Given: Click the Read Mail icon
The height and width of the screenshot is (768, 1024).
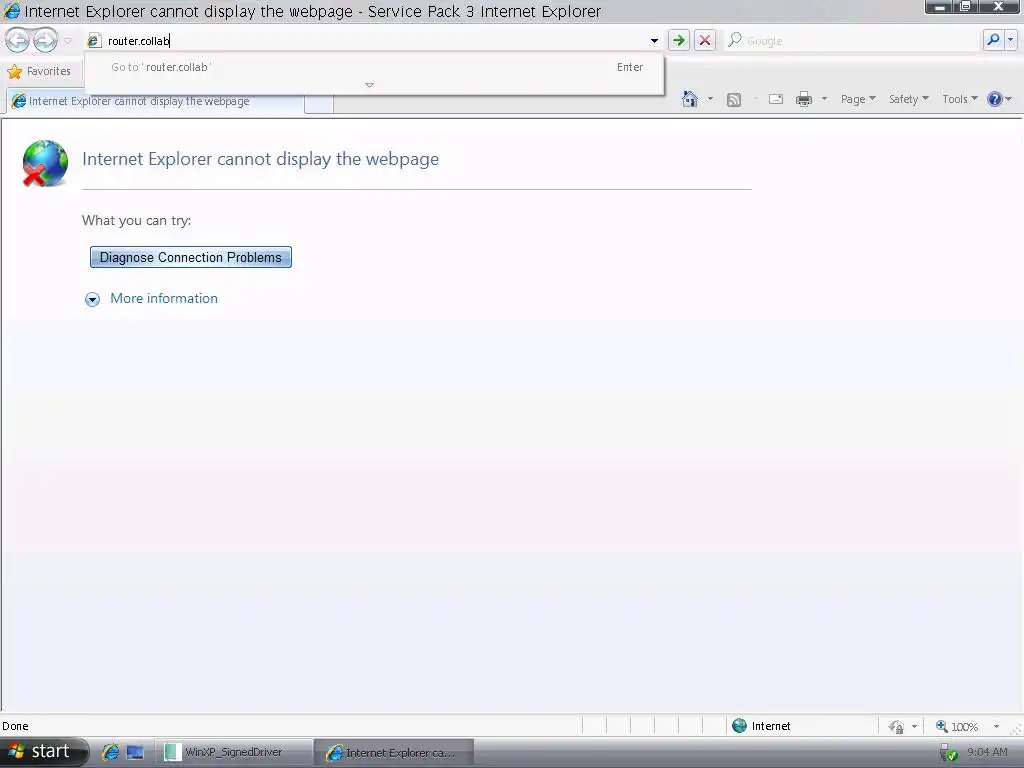Looking at the screenshot, I should tap(776, 99).
